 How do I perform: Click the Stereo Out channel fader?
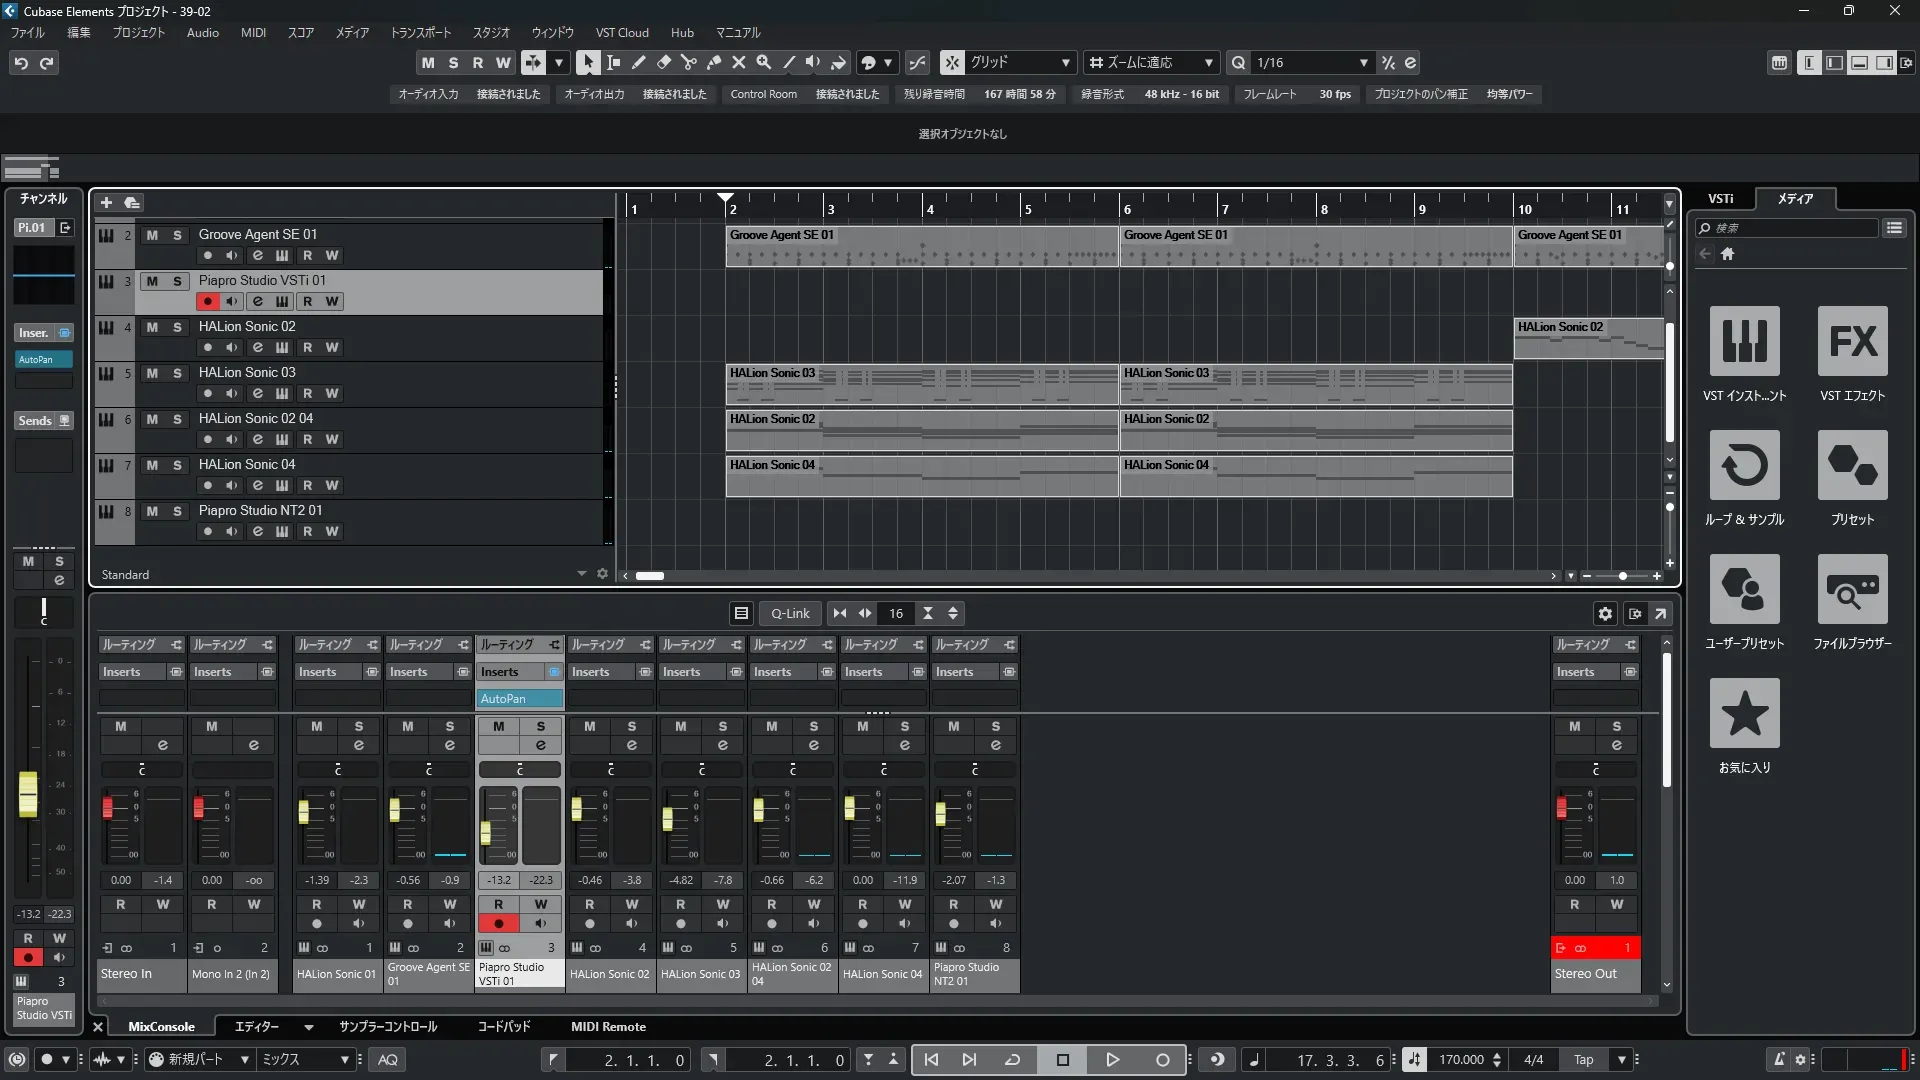1561,808
